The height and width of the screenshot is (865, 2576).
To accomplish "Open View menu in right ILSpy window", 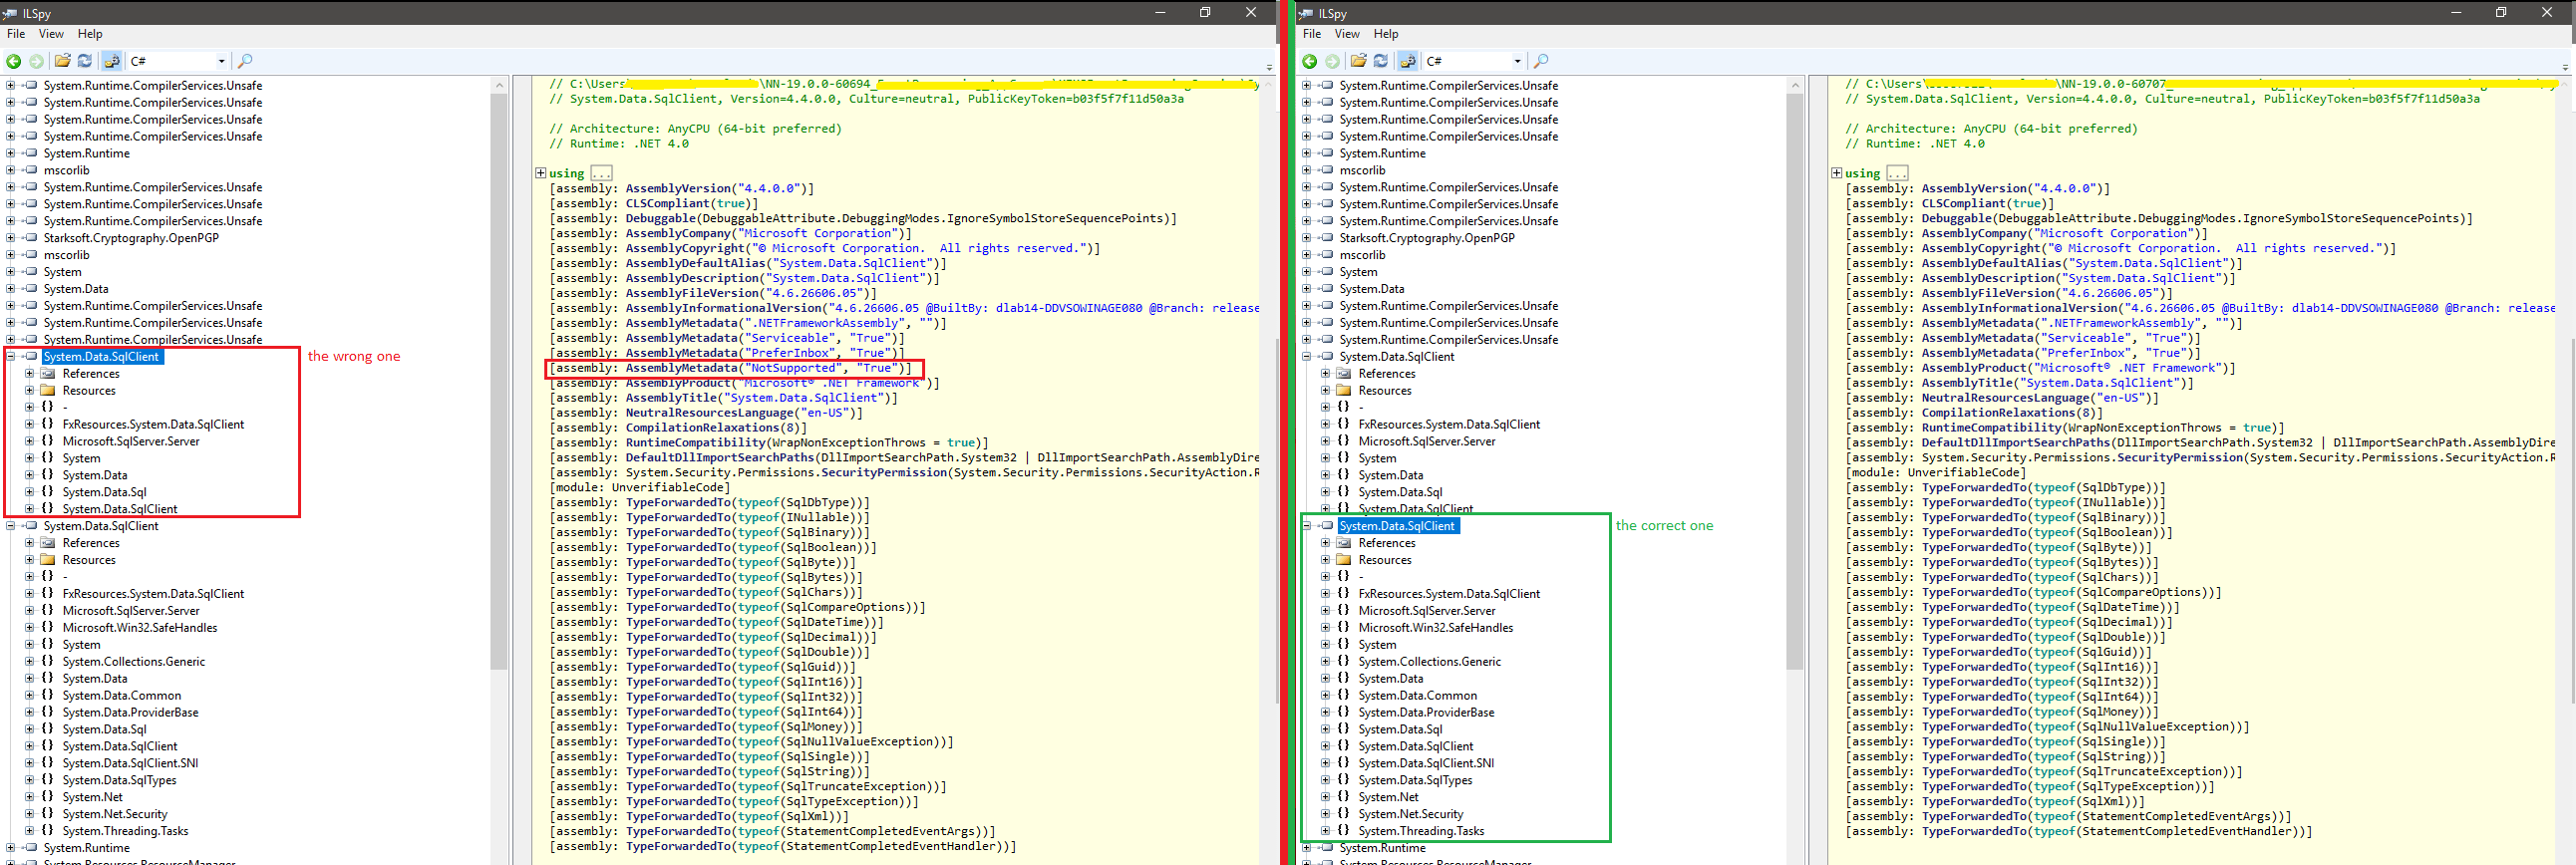I will [x=1347, y=34].
